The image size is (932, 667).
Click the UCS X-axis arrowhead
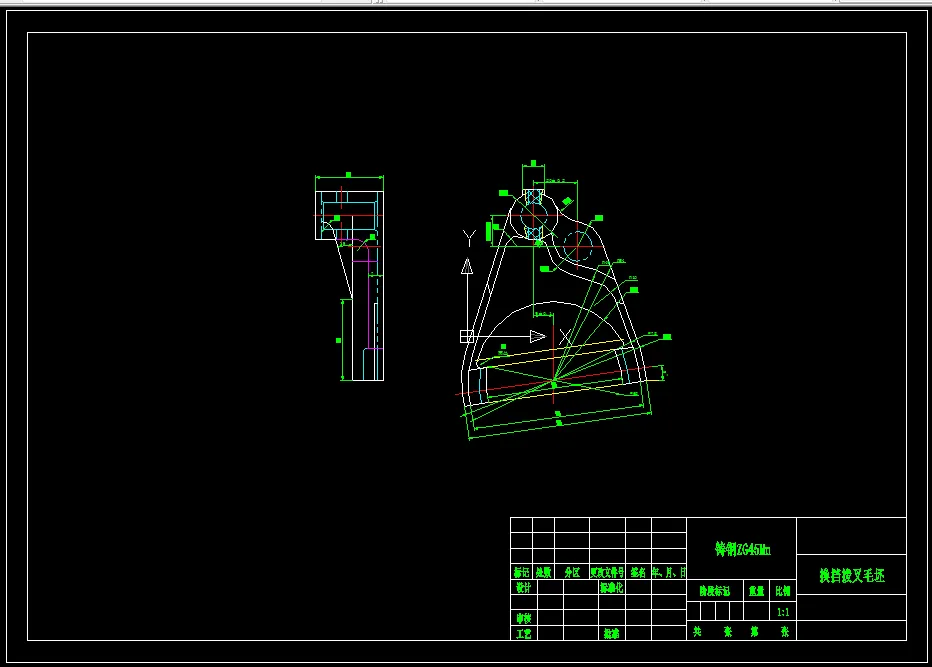click(538, 336)
